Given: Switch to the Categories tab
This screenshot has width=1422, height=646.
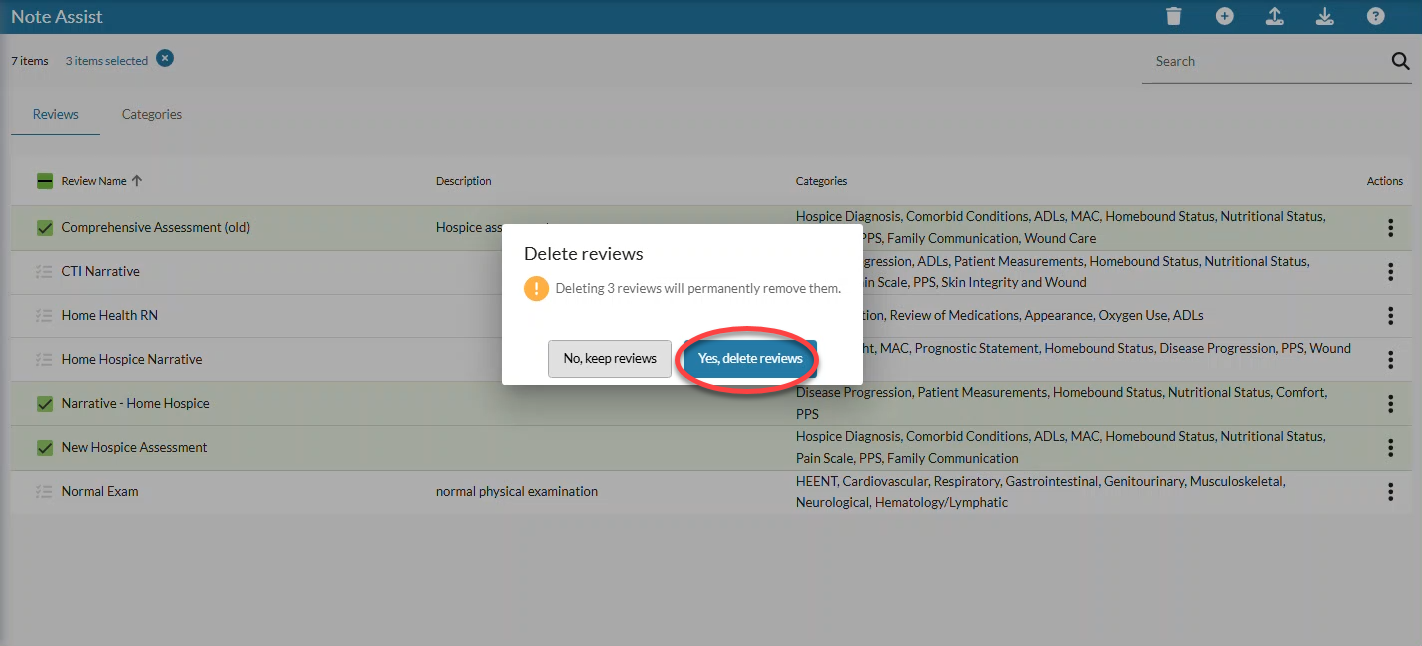Looking at the screenshot, I should coord(151,114).
